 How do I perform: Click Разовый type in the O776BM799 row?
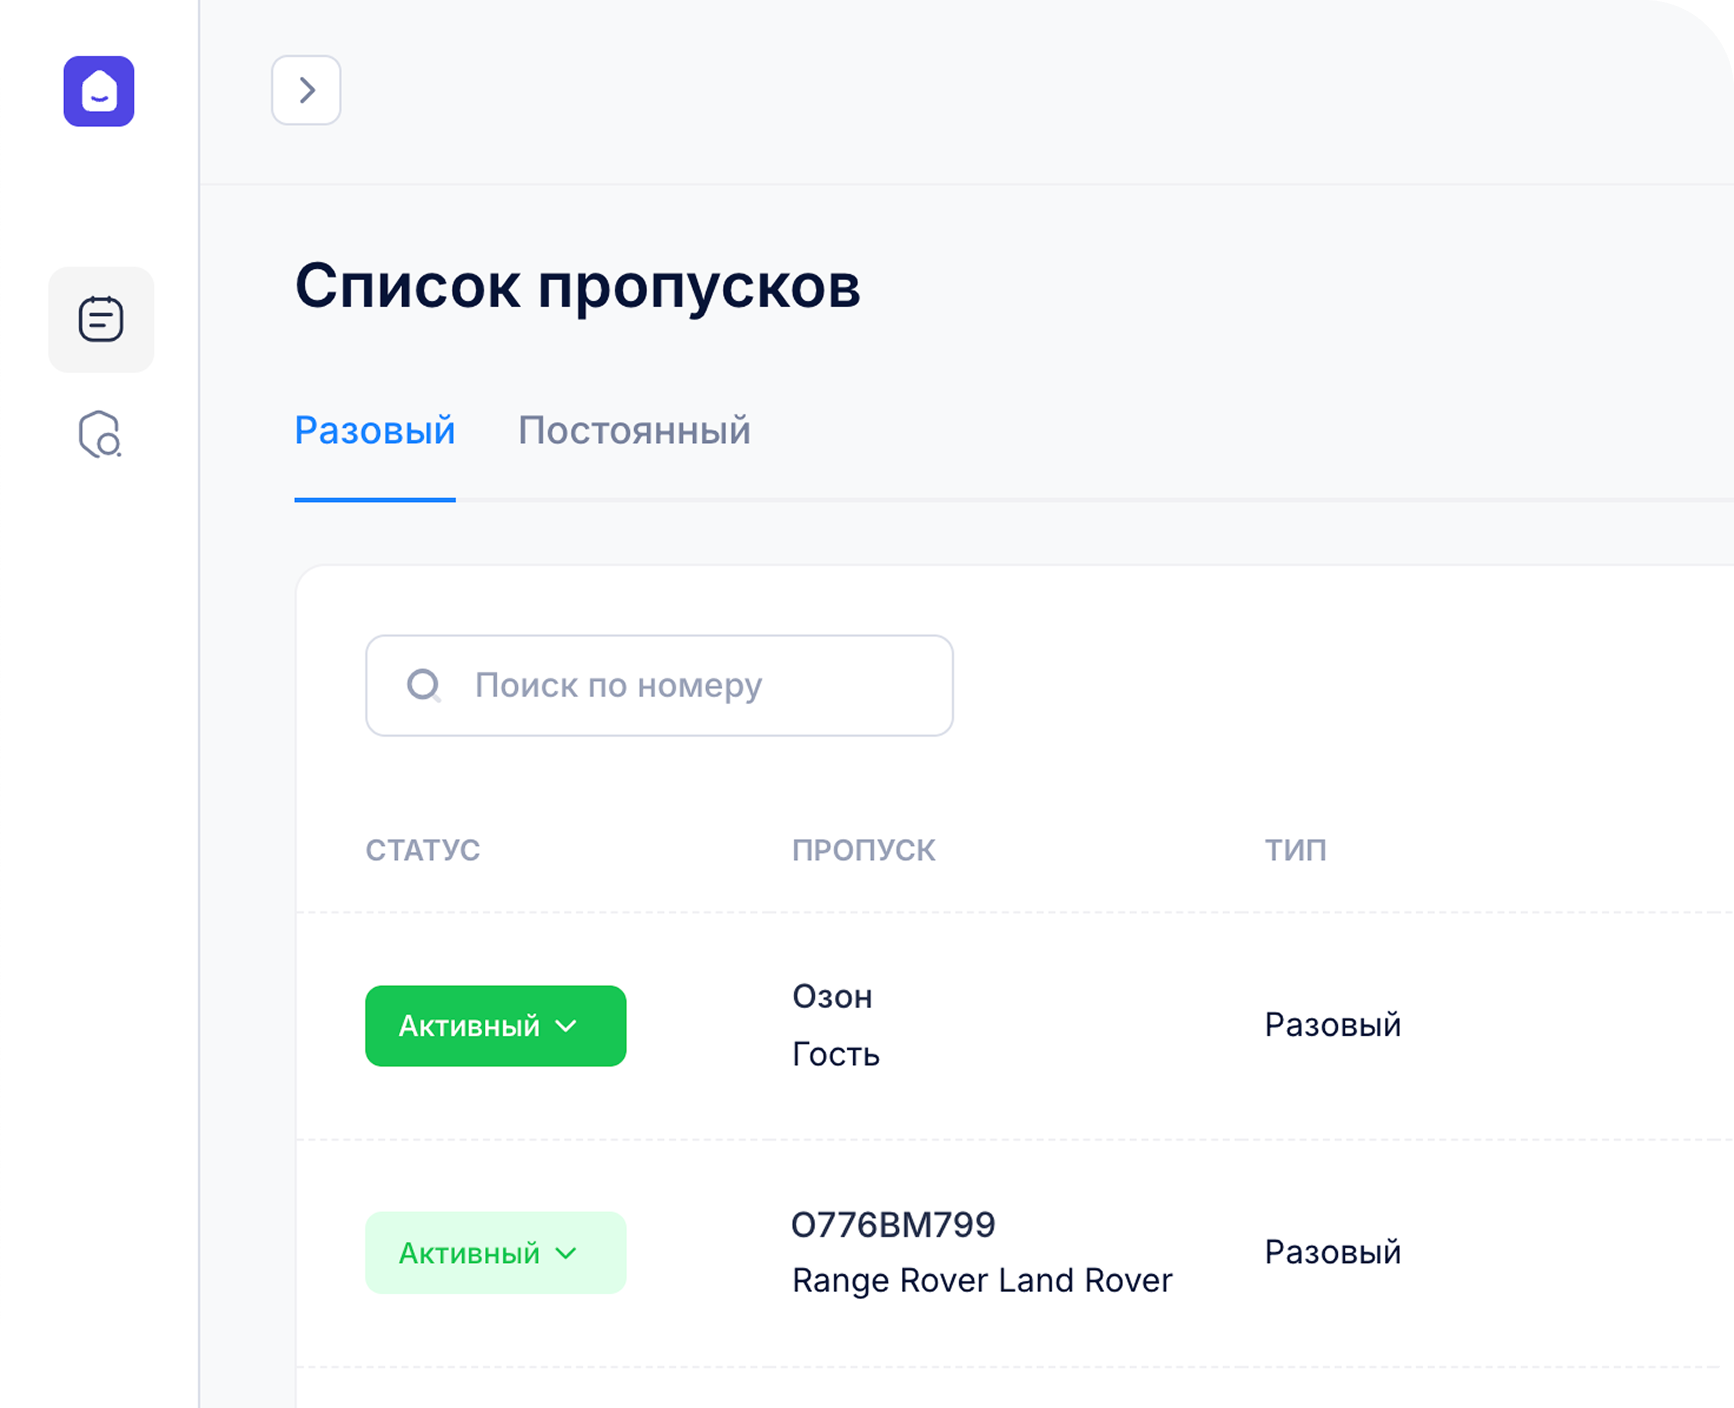1332,1252
